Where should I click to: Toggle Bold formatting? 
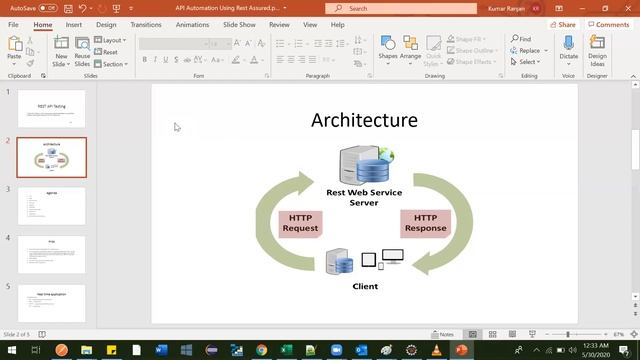coord(144,60)
